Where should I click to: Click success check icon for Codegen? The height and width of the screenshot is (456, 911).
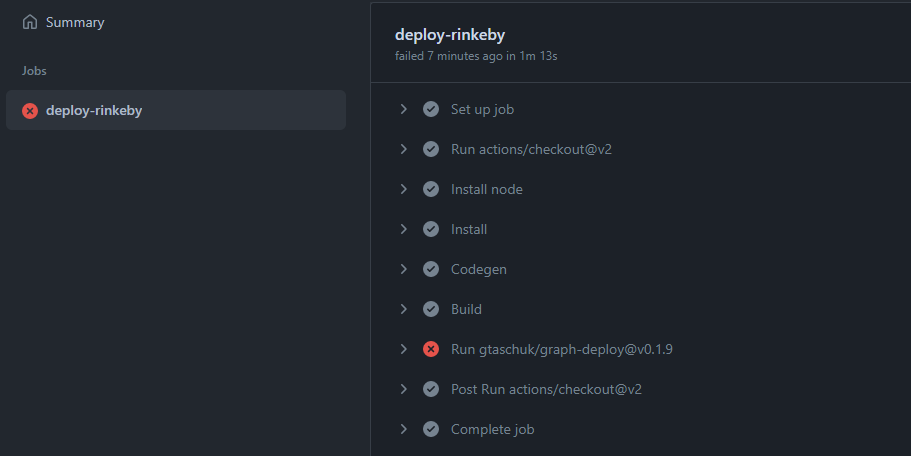coord(431,269)
